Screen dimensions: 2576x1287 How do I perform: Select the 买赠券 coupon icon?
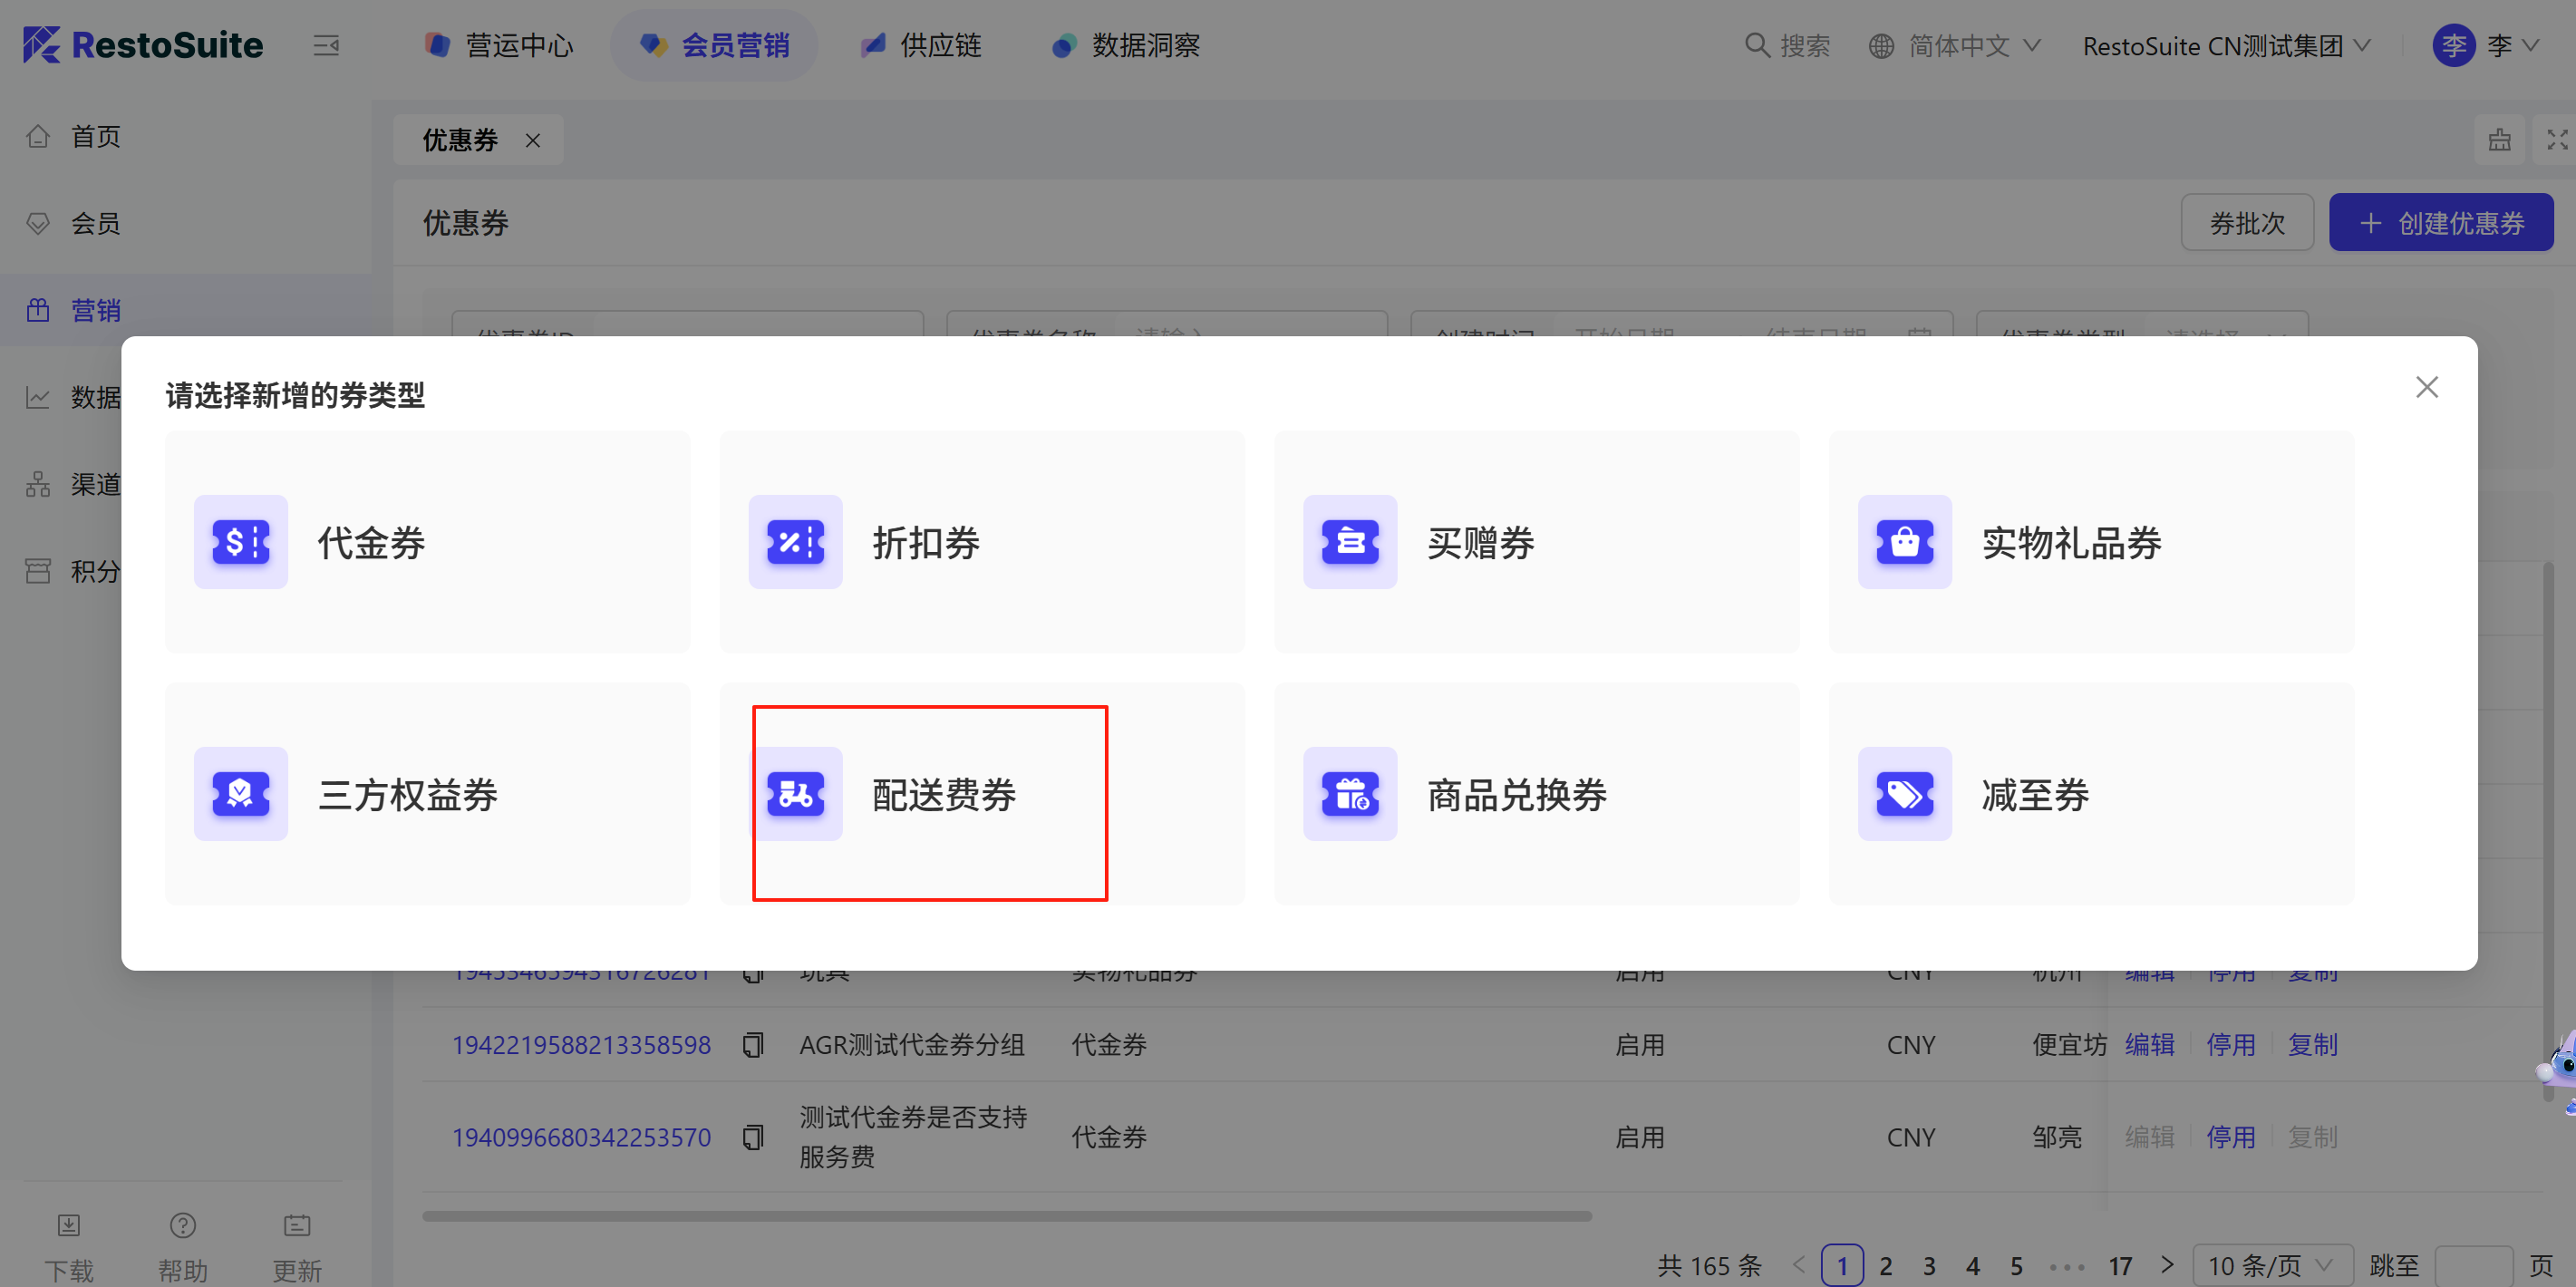pos(1350,542)
